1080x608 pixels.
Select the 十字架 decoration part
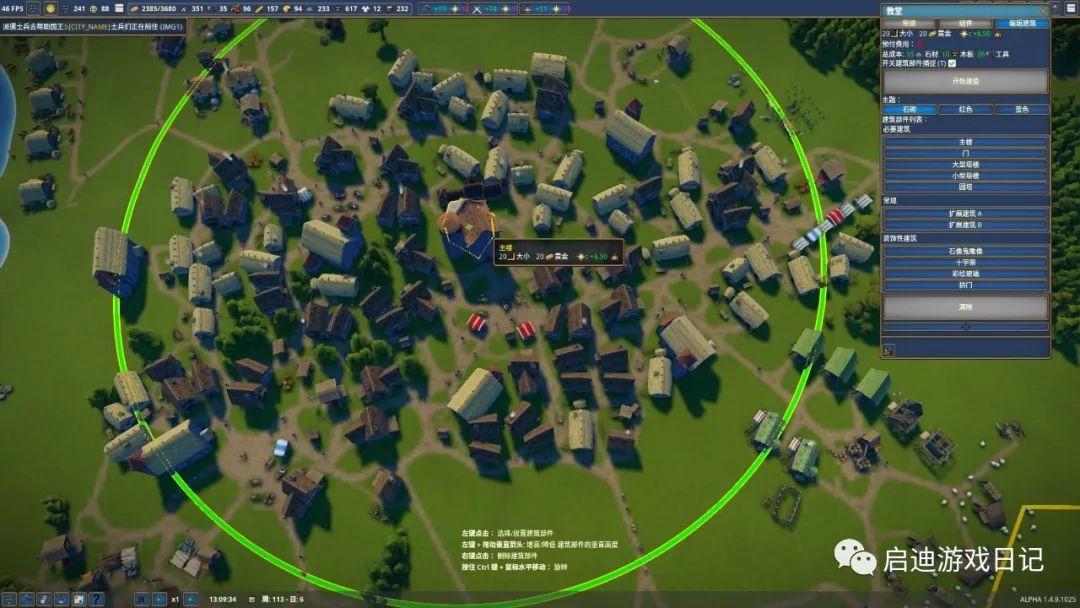coord(966,262)
